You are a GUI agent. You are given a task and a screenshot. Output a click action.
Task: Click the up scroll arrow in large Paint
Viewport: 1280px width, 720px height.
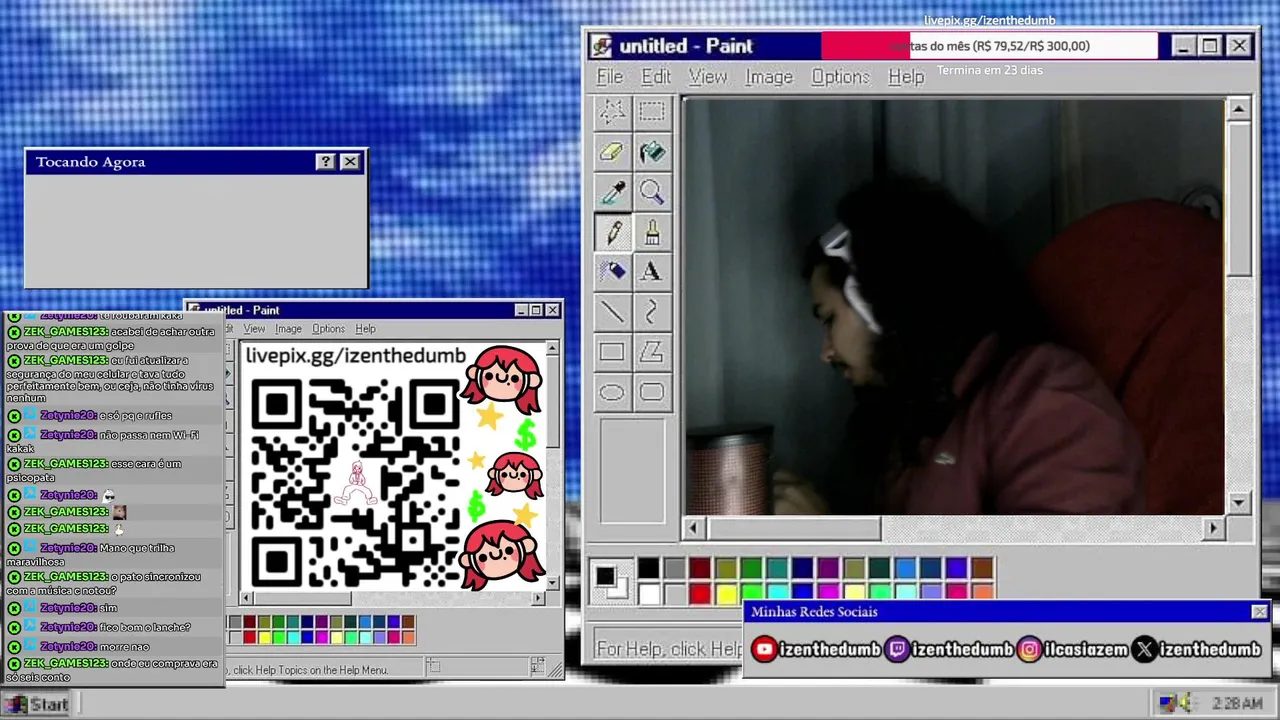pos(1239,109)
